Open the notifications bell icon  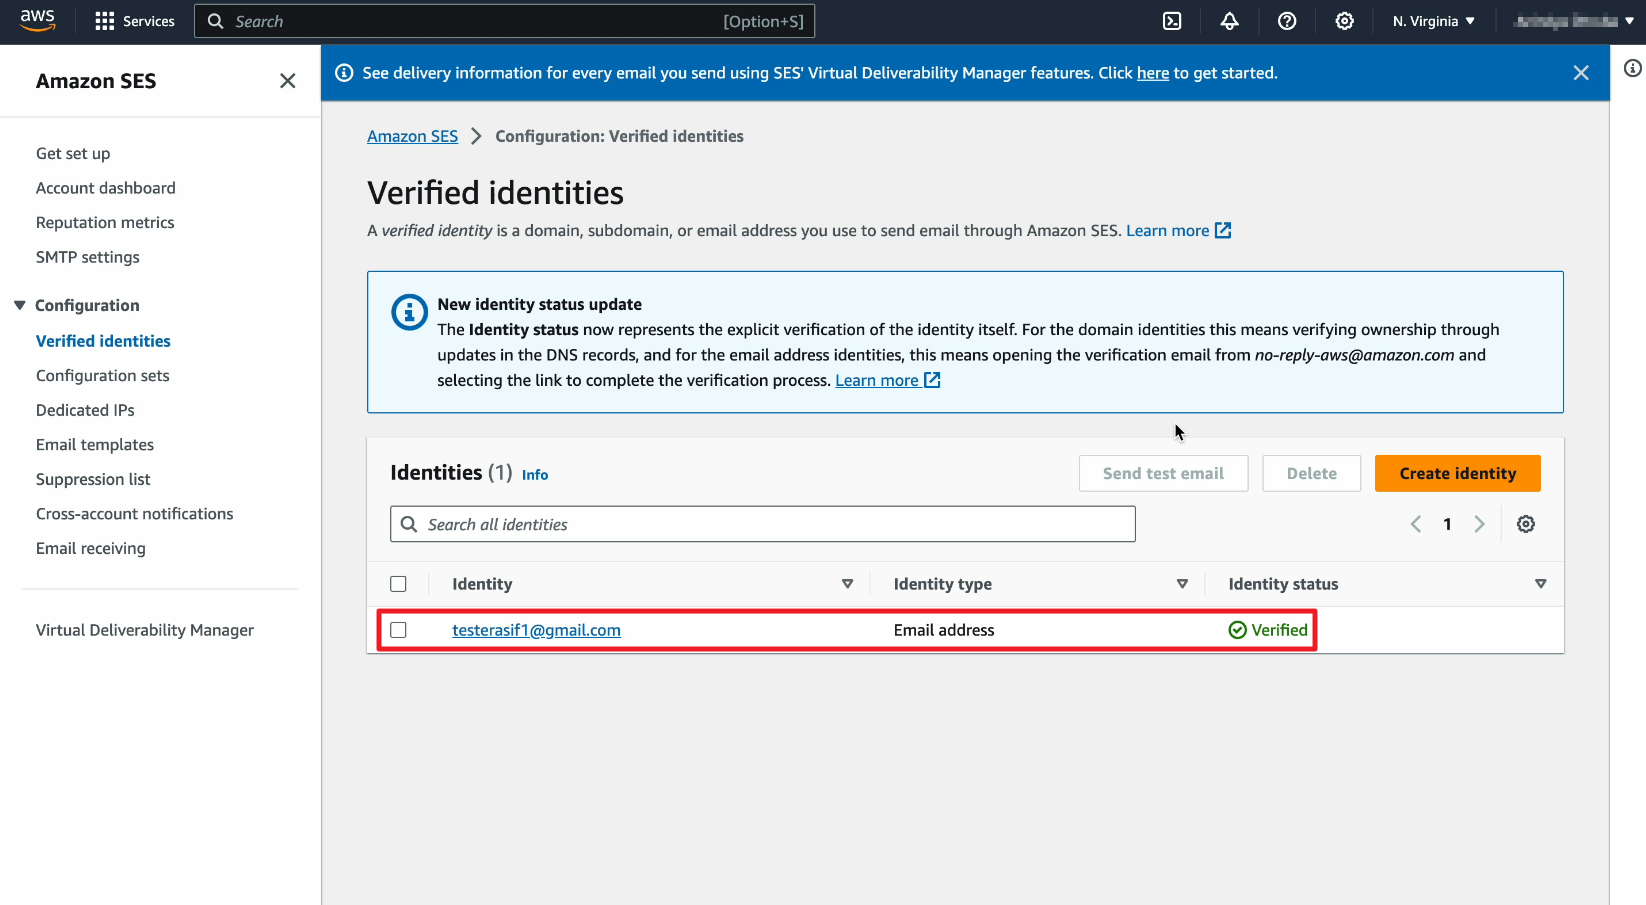pyautogui.click(x=1229, y=21)
